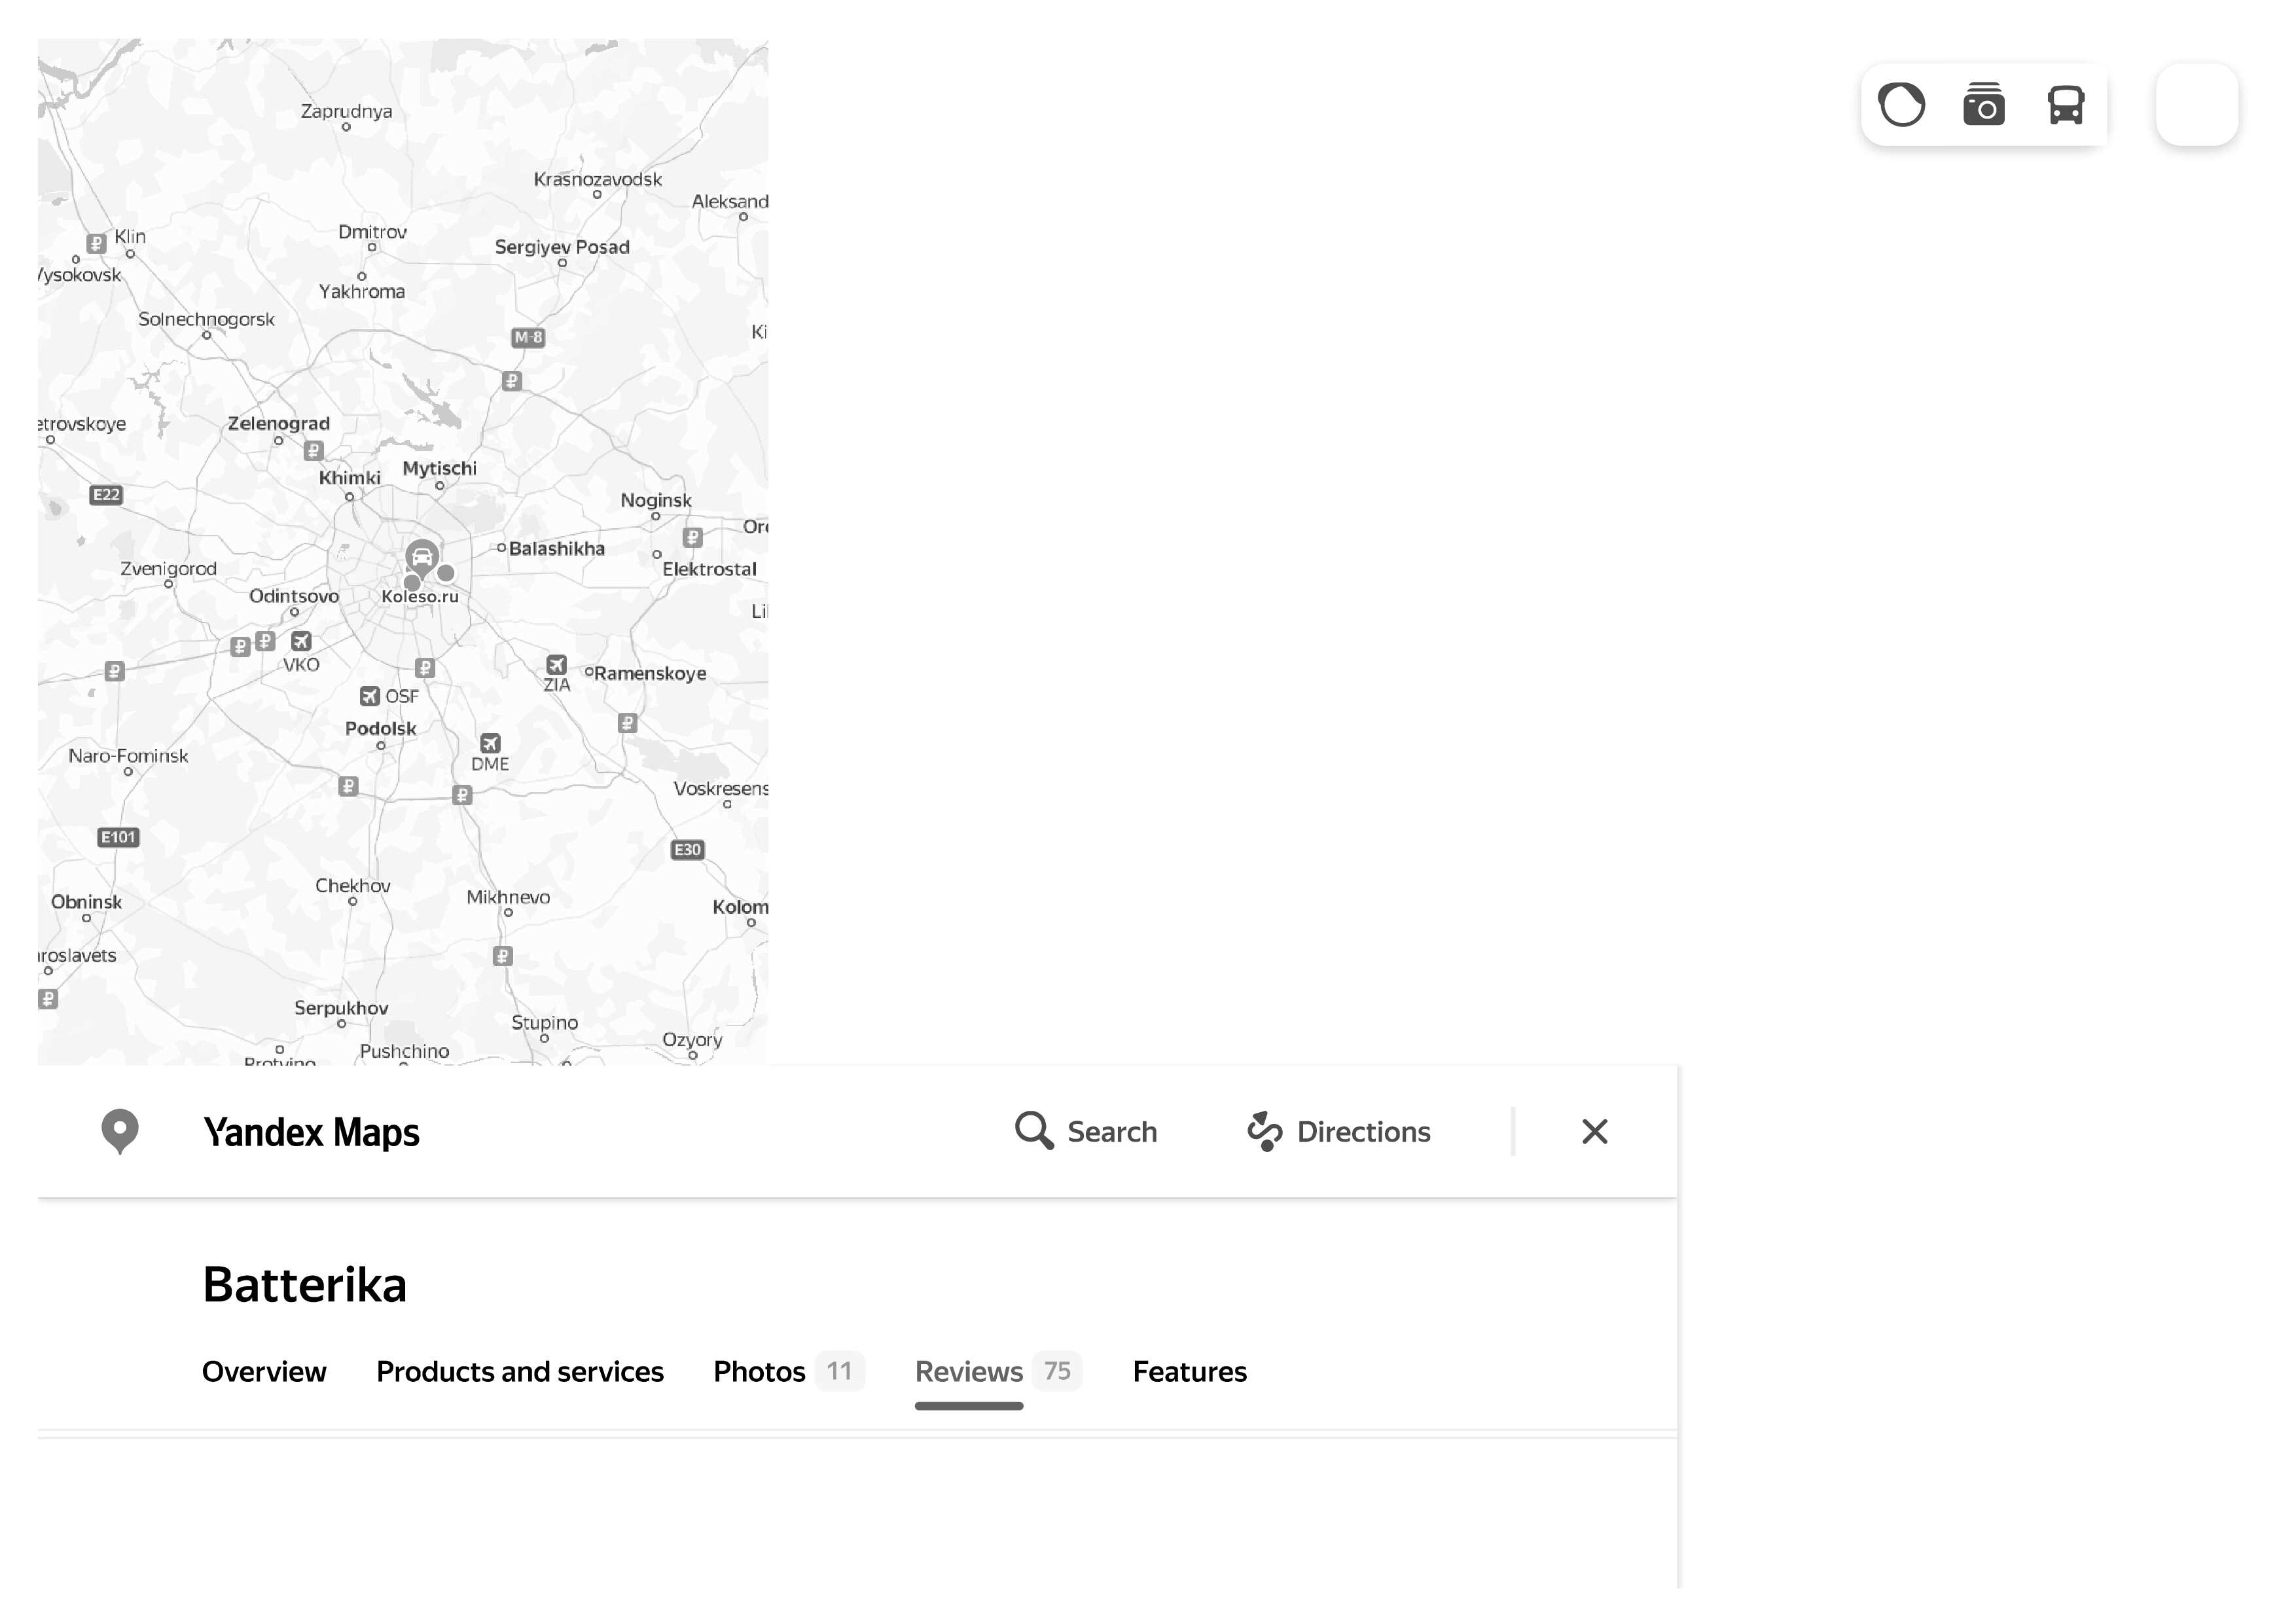Close the Batterika card panel
The image size is (2296, 1624).
(1595, 1131)
